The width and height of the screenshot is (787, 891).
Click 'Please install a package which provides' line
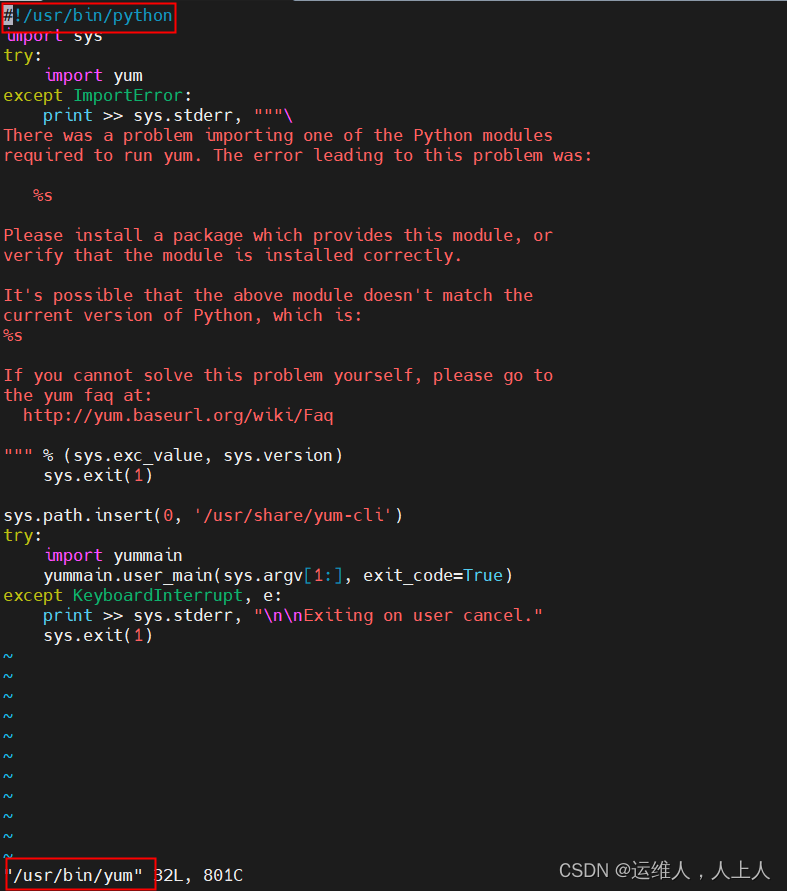coord(278,235)
